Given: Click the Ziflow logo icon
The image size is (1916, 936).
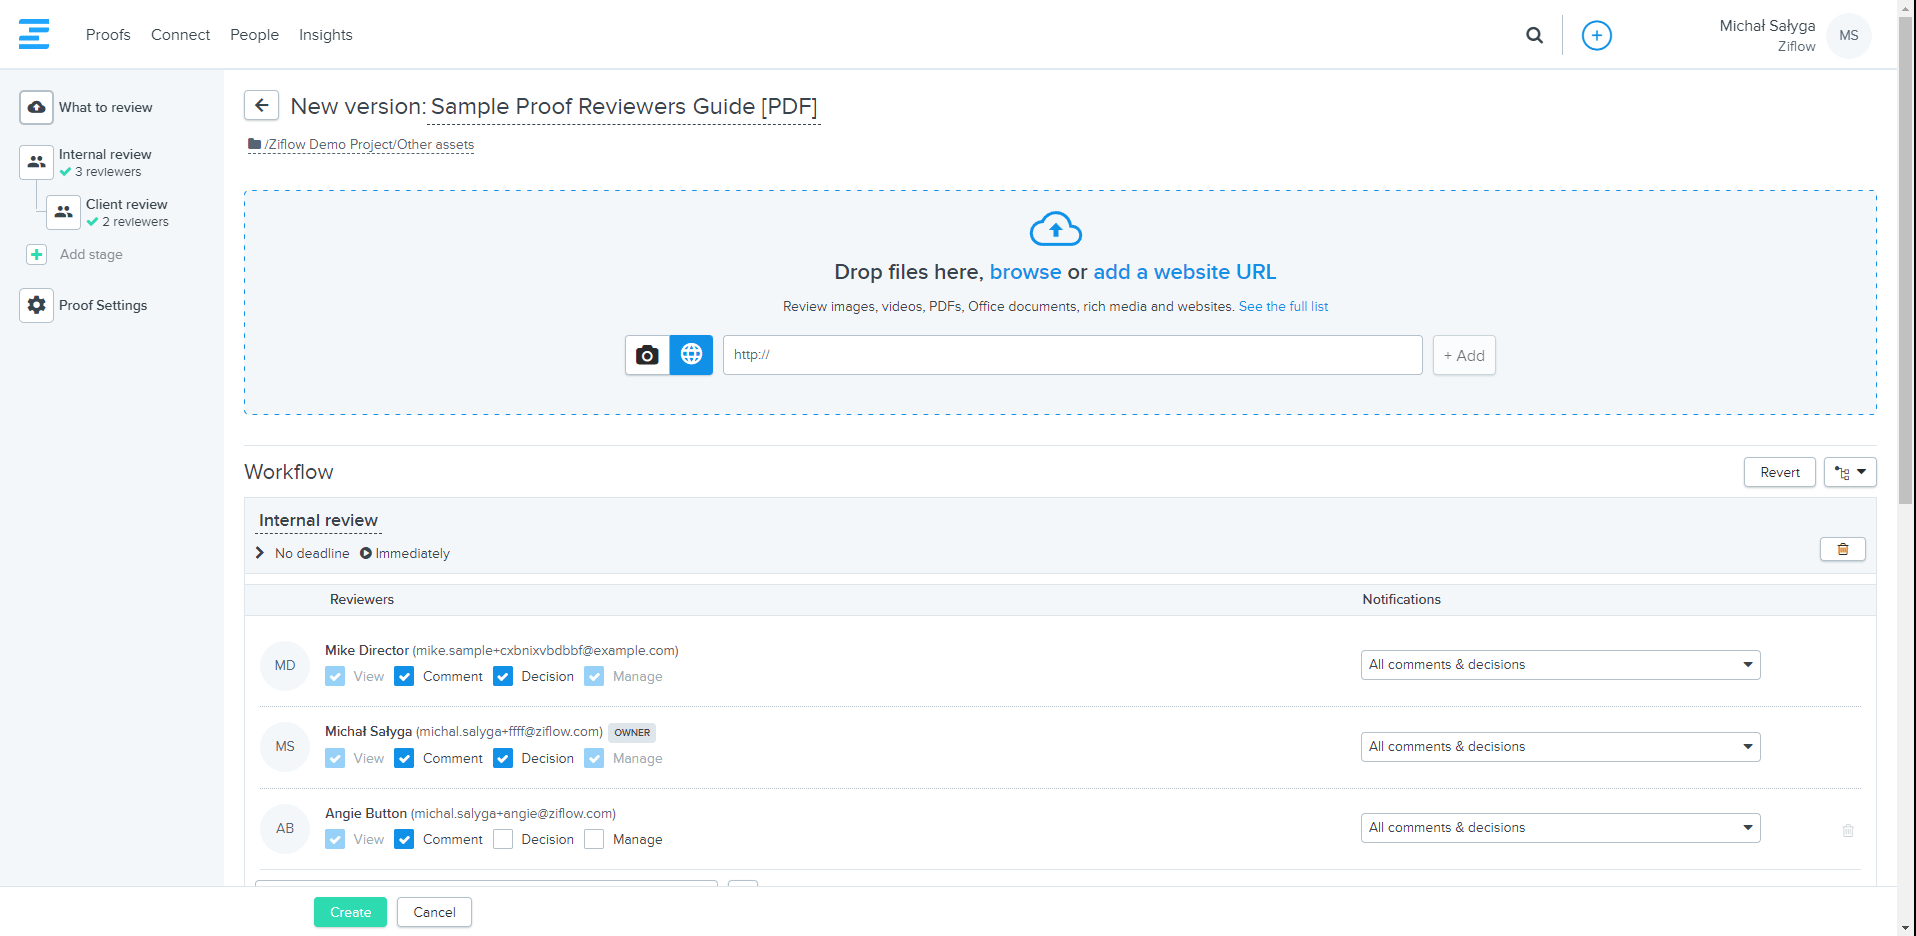Looking at the screenshot, I should pyautogui.click(x=34, y=34).
